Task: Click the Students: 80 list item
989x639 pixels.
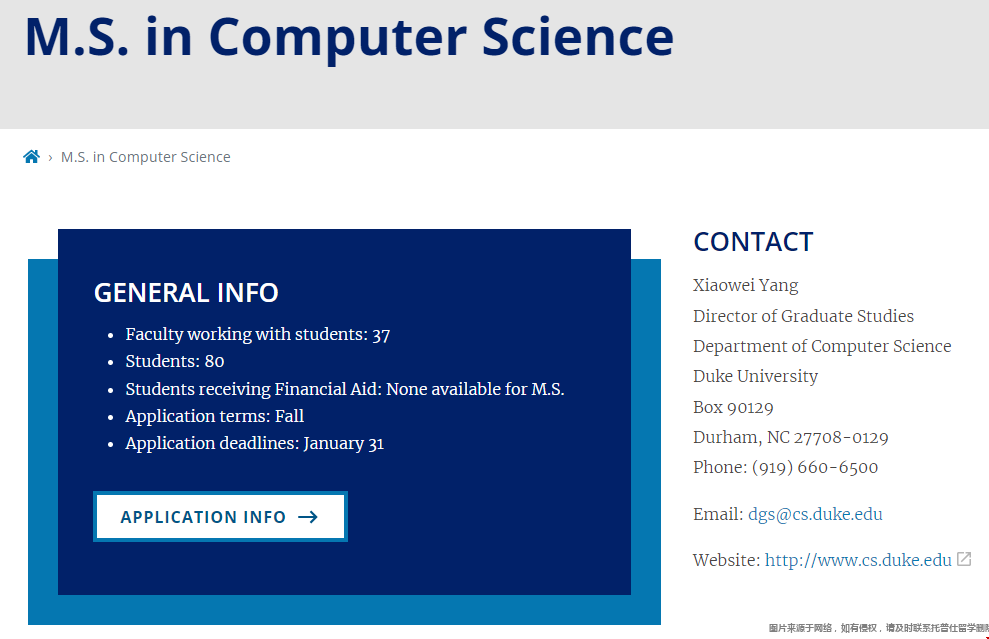Action: pyautogui.click(x=175, y=361)
